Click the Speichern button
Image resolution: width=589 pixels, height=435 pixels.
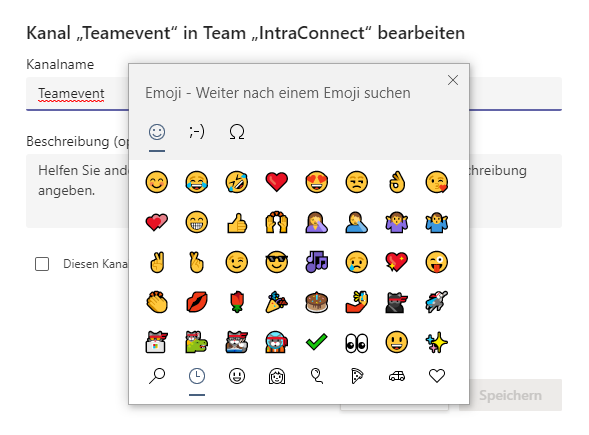point(510,395)
